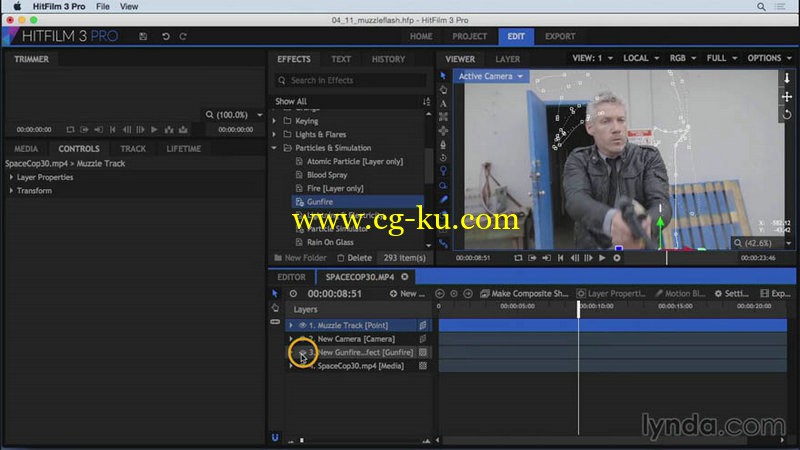The height and width of the screenshot is (450, 800).
Task: Open the File menu
Action: coord(103,7)
